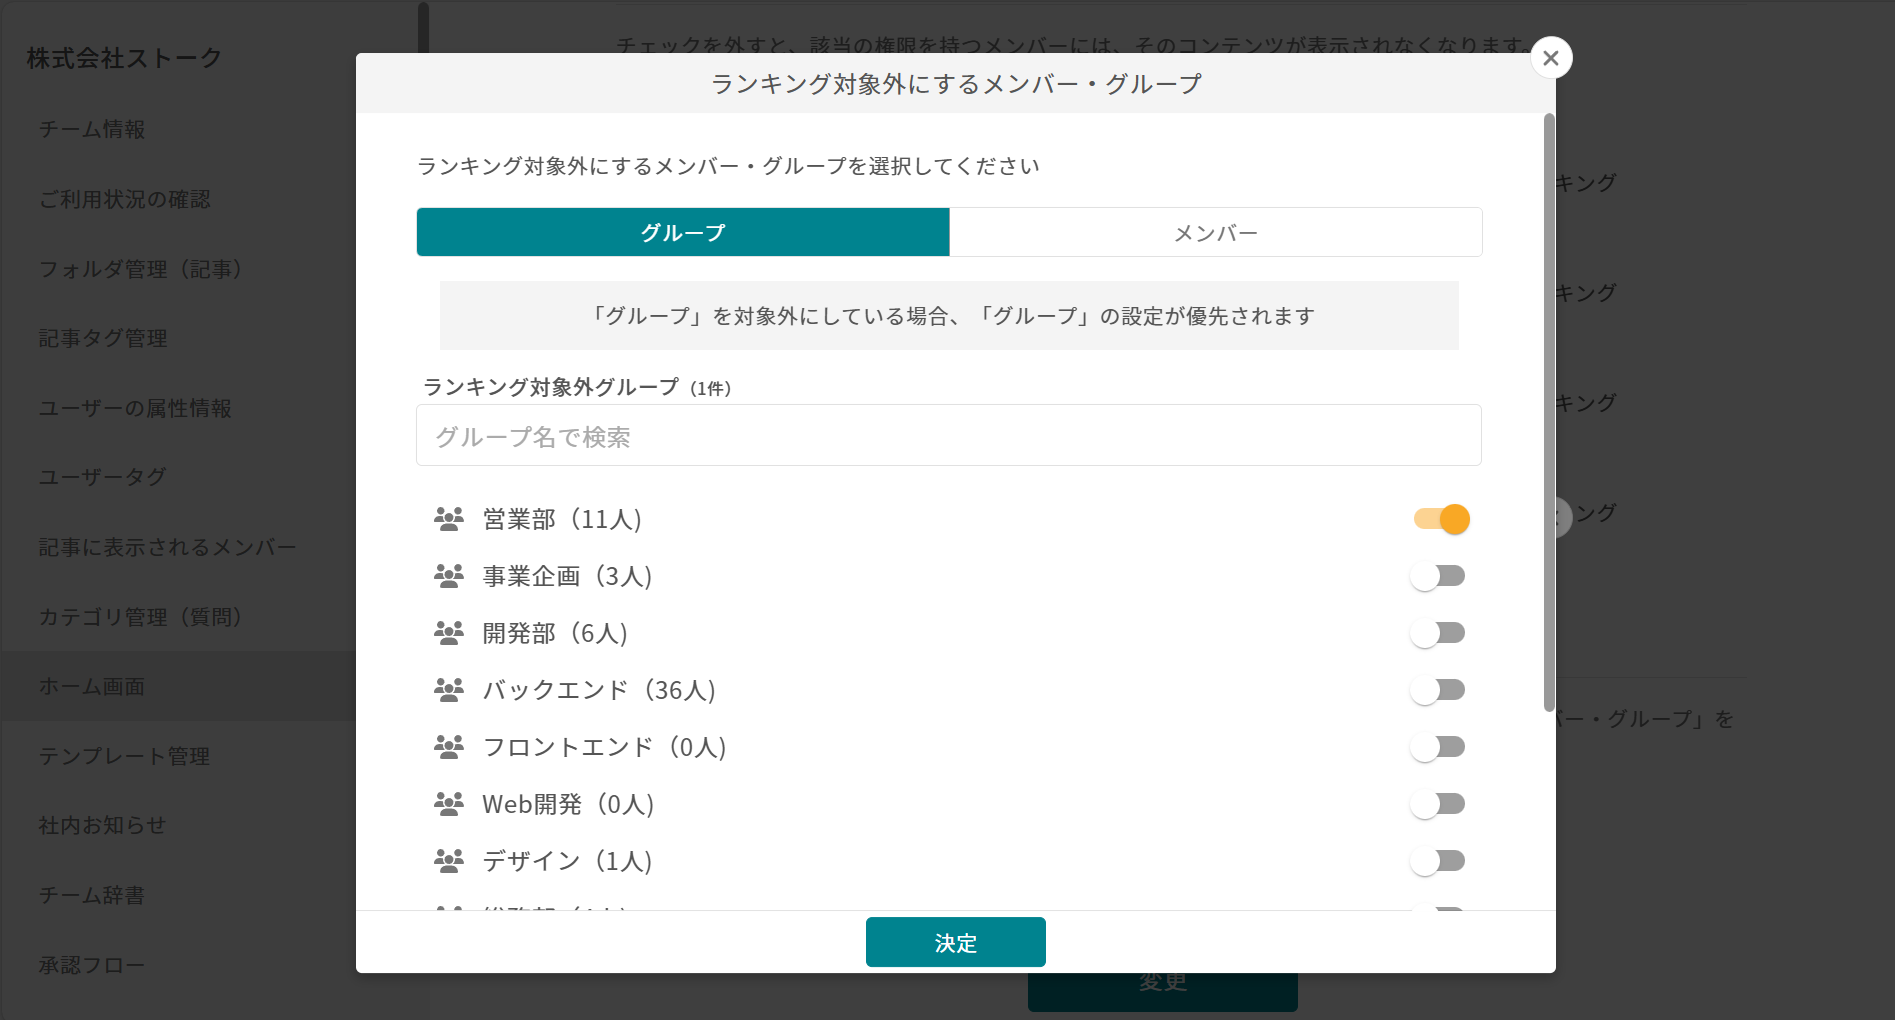The image size is (1895, 1020).
Task: Click the group icon beside デザイン
Action: pyautogui.click(x=448, y=861)
